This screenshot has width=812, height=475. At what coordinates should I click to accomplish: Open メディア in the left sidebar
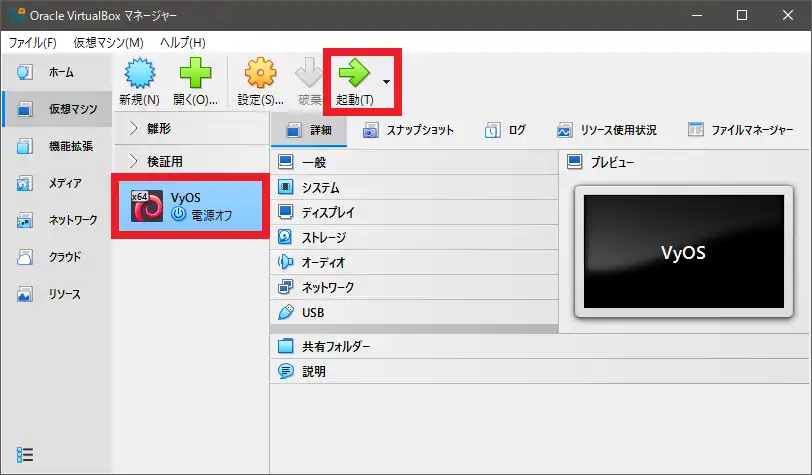[57, 183]
